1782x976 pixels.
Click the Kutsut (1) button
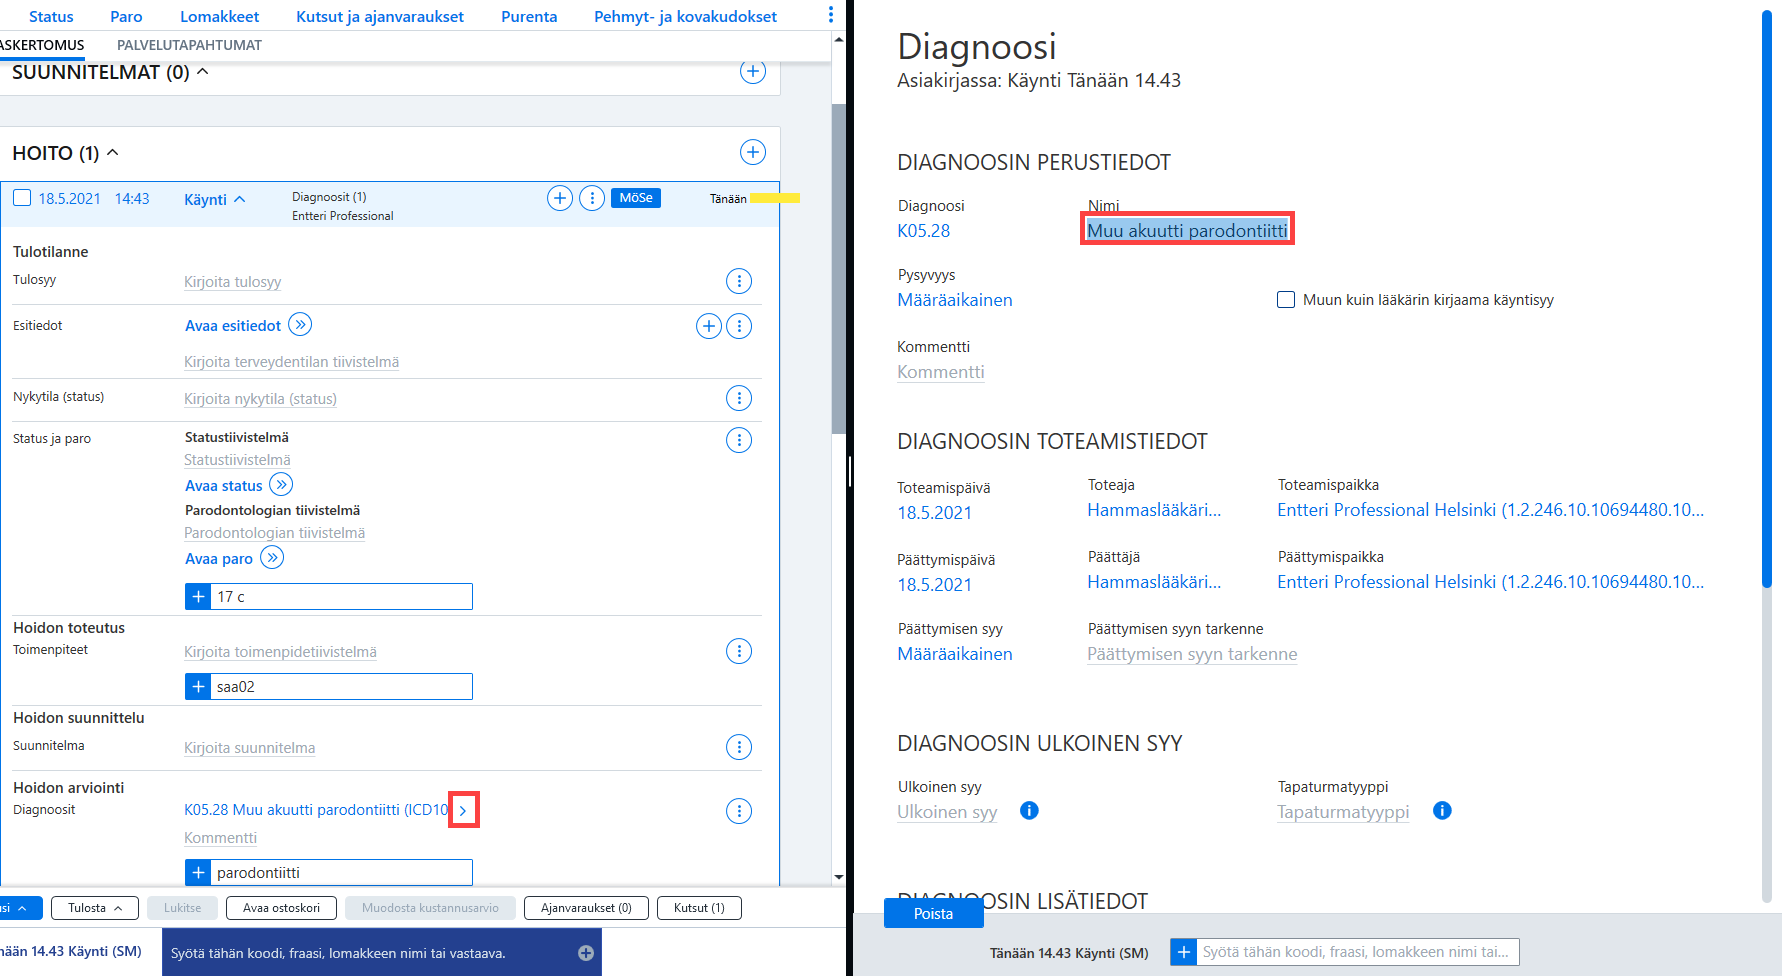coord(699,908)
